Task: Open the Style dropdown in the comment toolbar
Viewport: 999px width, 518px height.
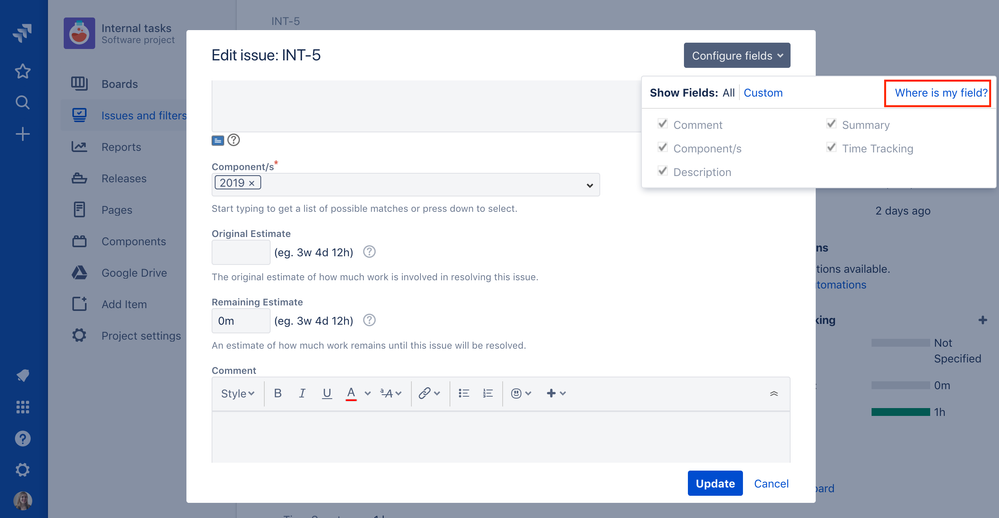Action: [238, 393]
